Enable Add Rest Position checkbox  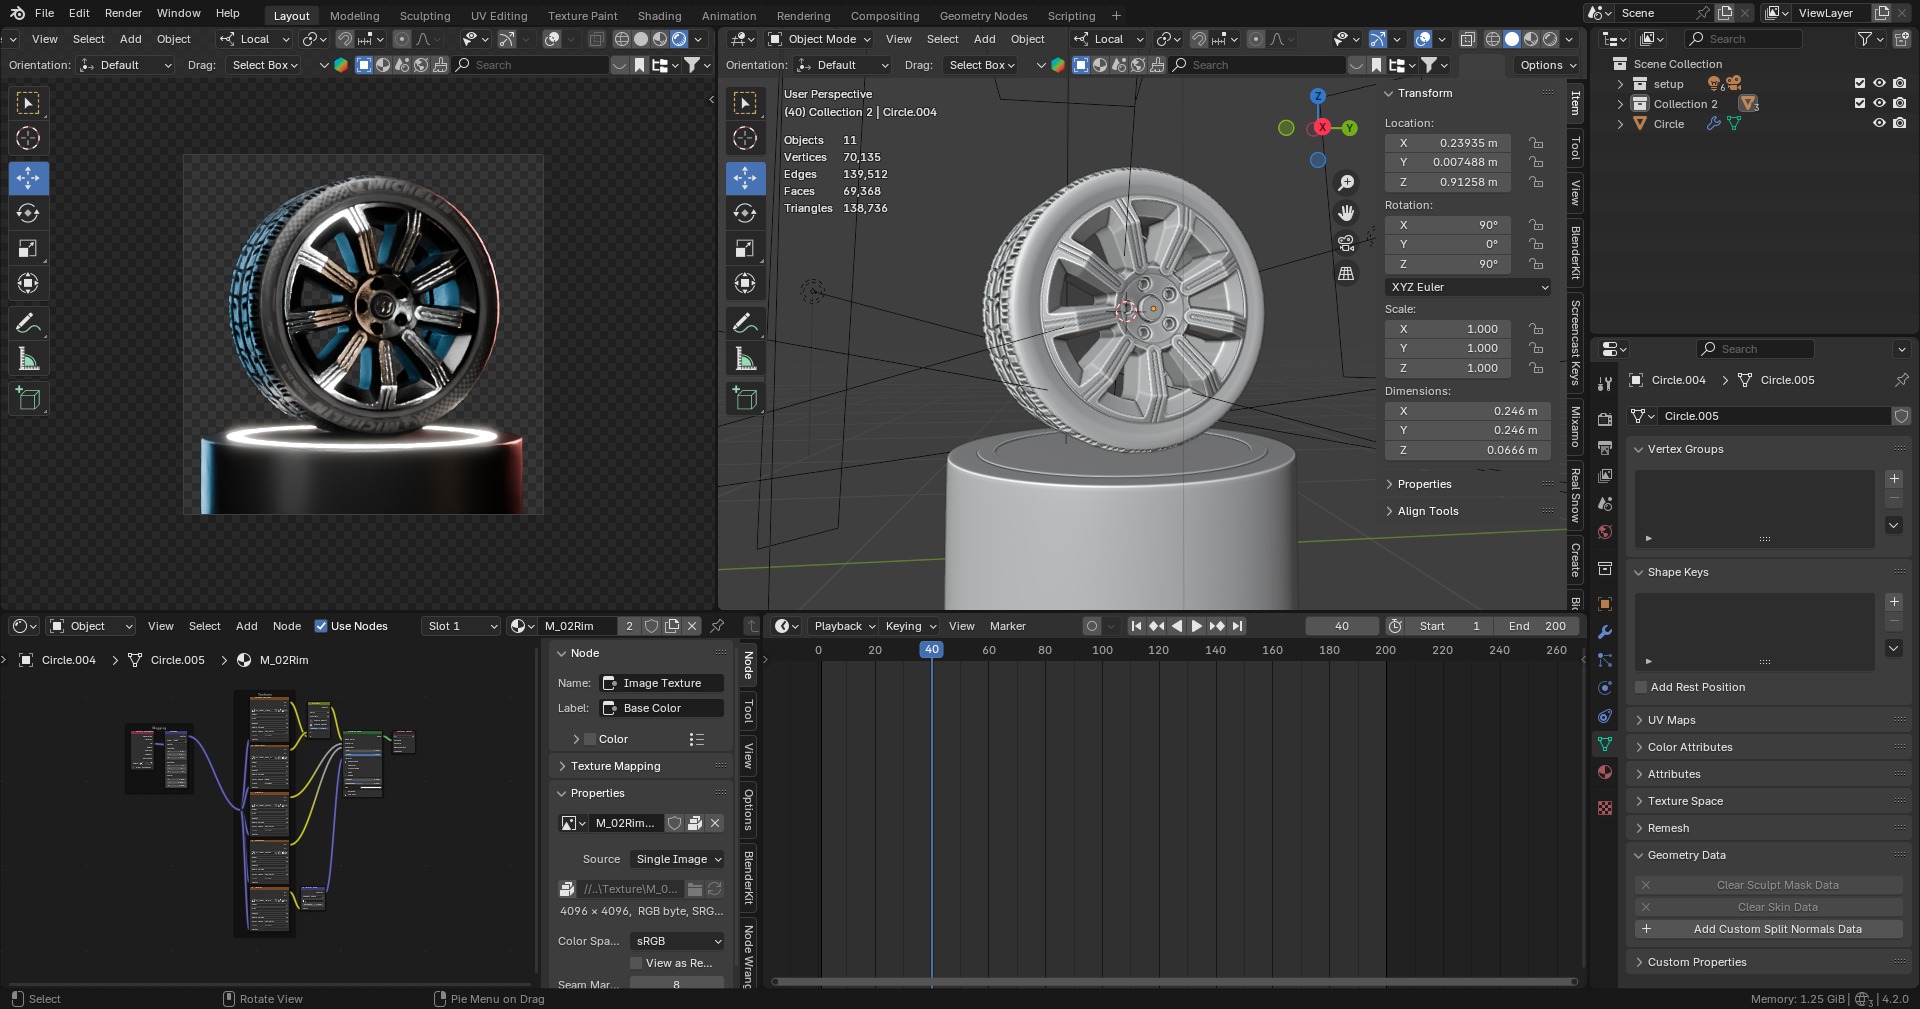tap(1641, 687)
